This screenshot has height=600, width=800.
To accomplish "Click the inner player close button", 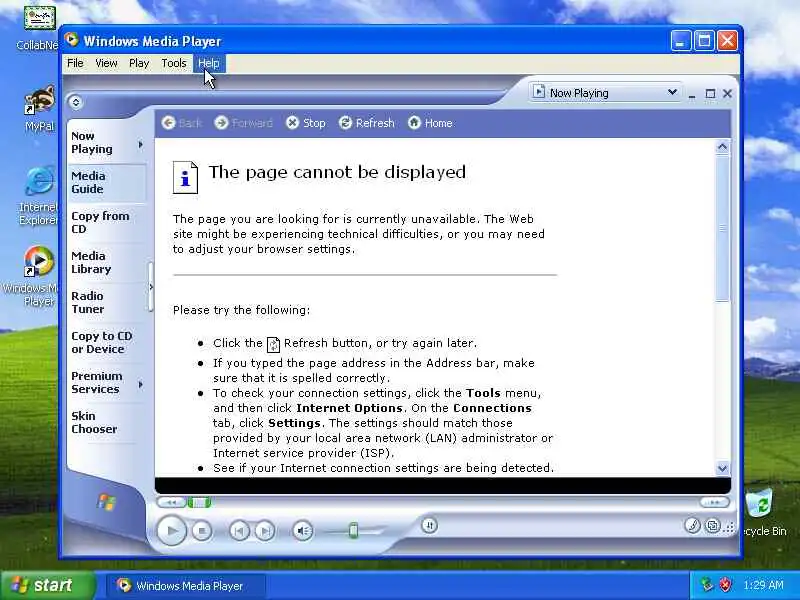I will click(x=728, y=93).
